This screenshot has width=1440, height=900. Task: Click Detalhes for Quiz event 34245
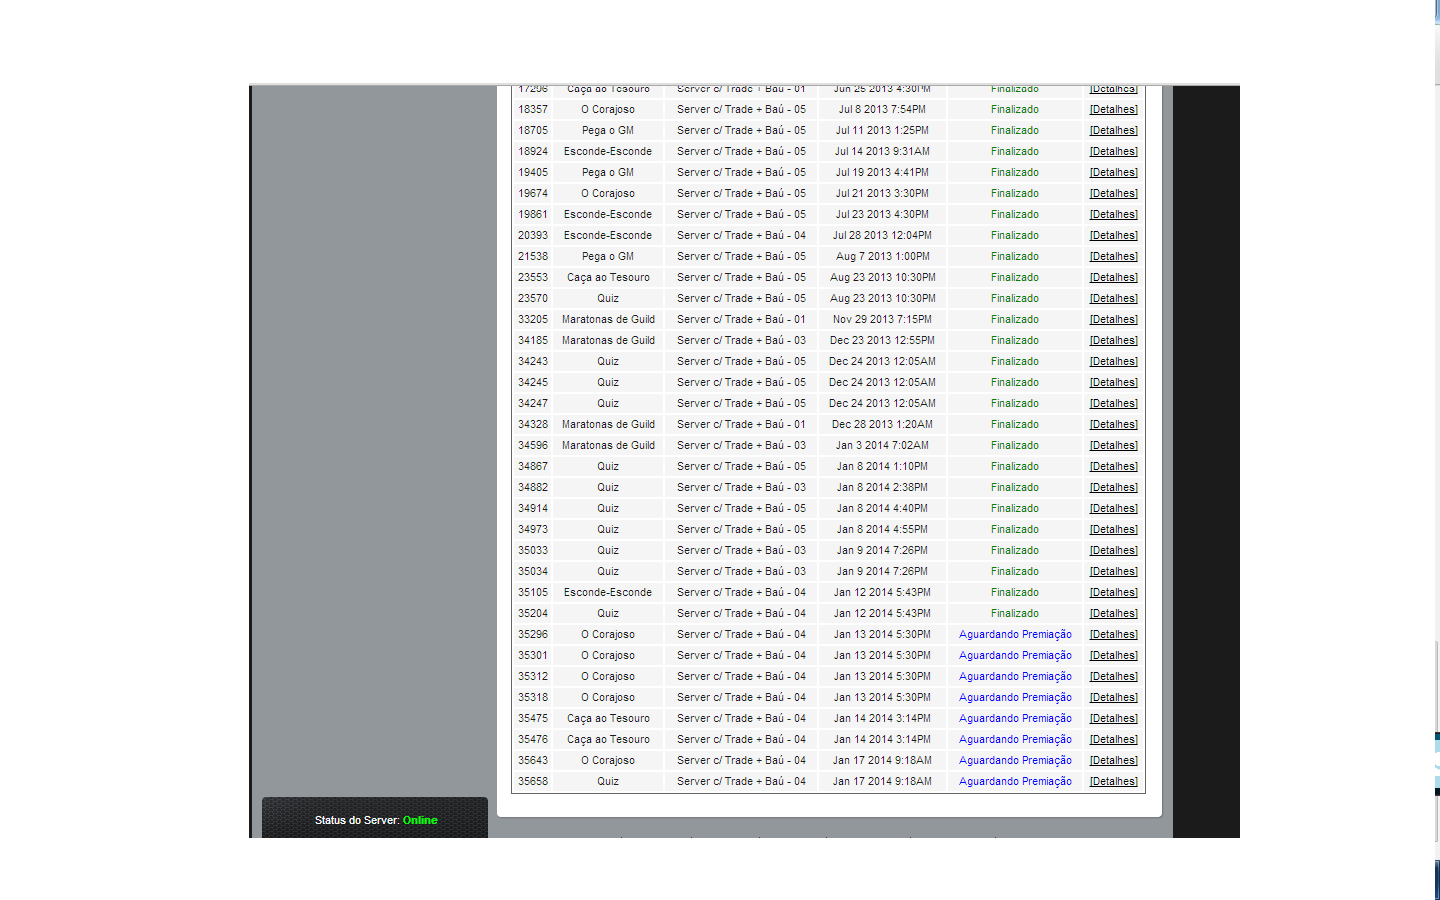[x=1113, y=383]
